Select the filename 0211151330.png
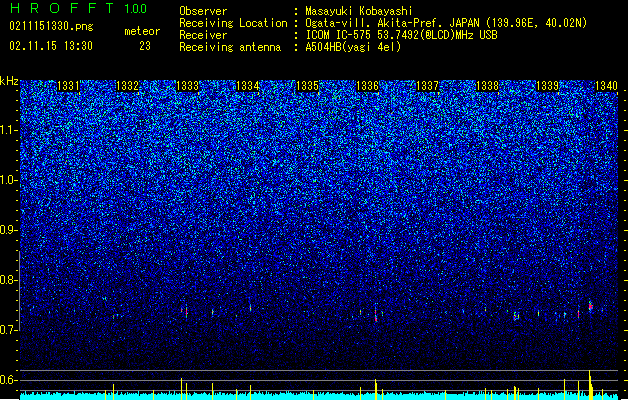This screenshot has width=629, height=400. (x=51, y=26)
